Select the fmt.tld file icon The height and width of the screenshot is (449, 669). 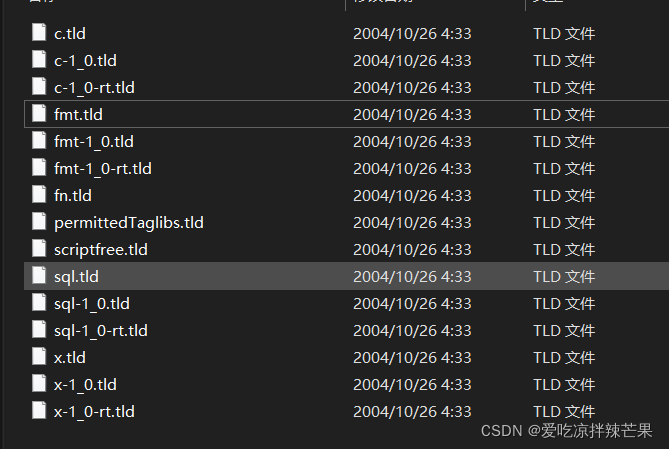[x=39, y=114]
